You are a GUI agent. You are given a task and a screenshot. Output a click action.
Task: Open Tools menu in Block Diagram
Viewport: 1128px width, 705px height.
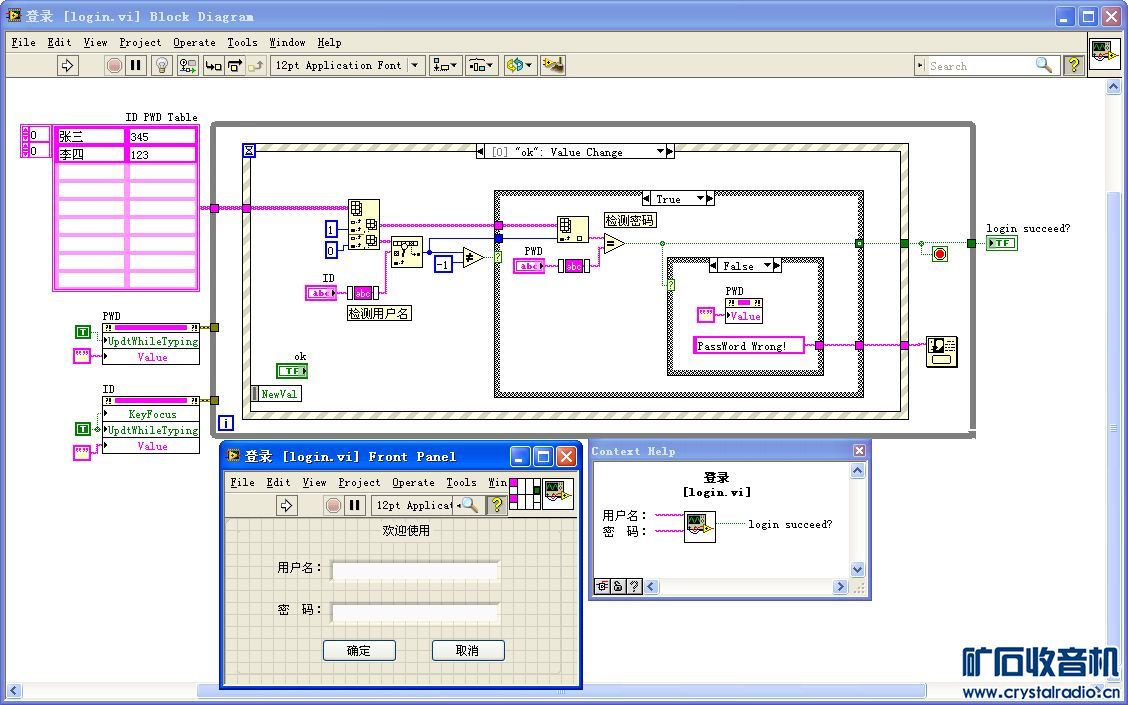tap(242, 42)
